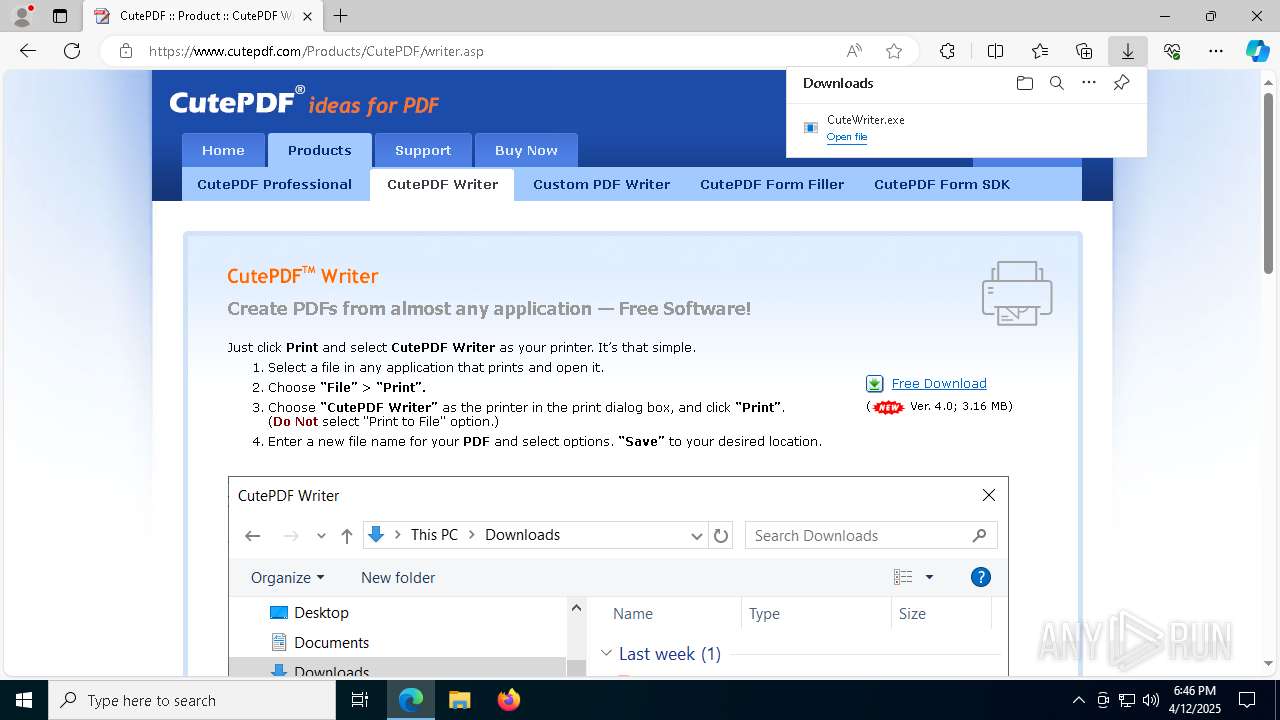
Task: Open the Edge profile avatar icon
Action: pos(22,16)
